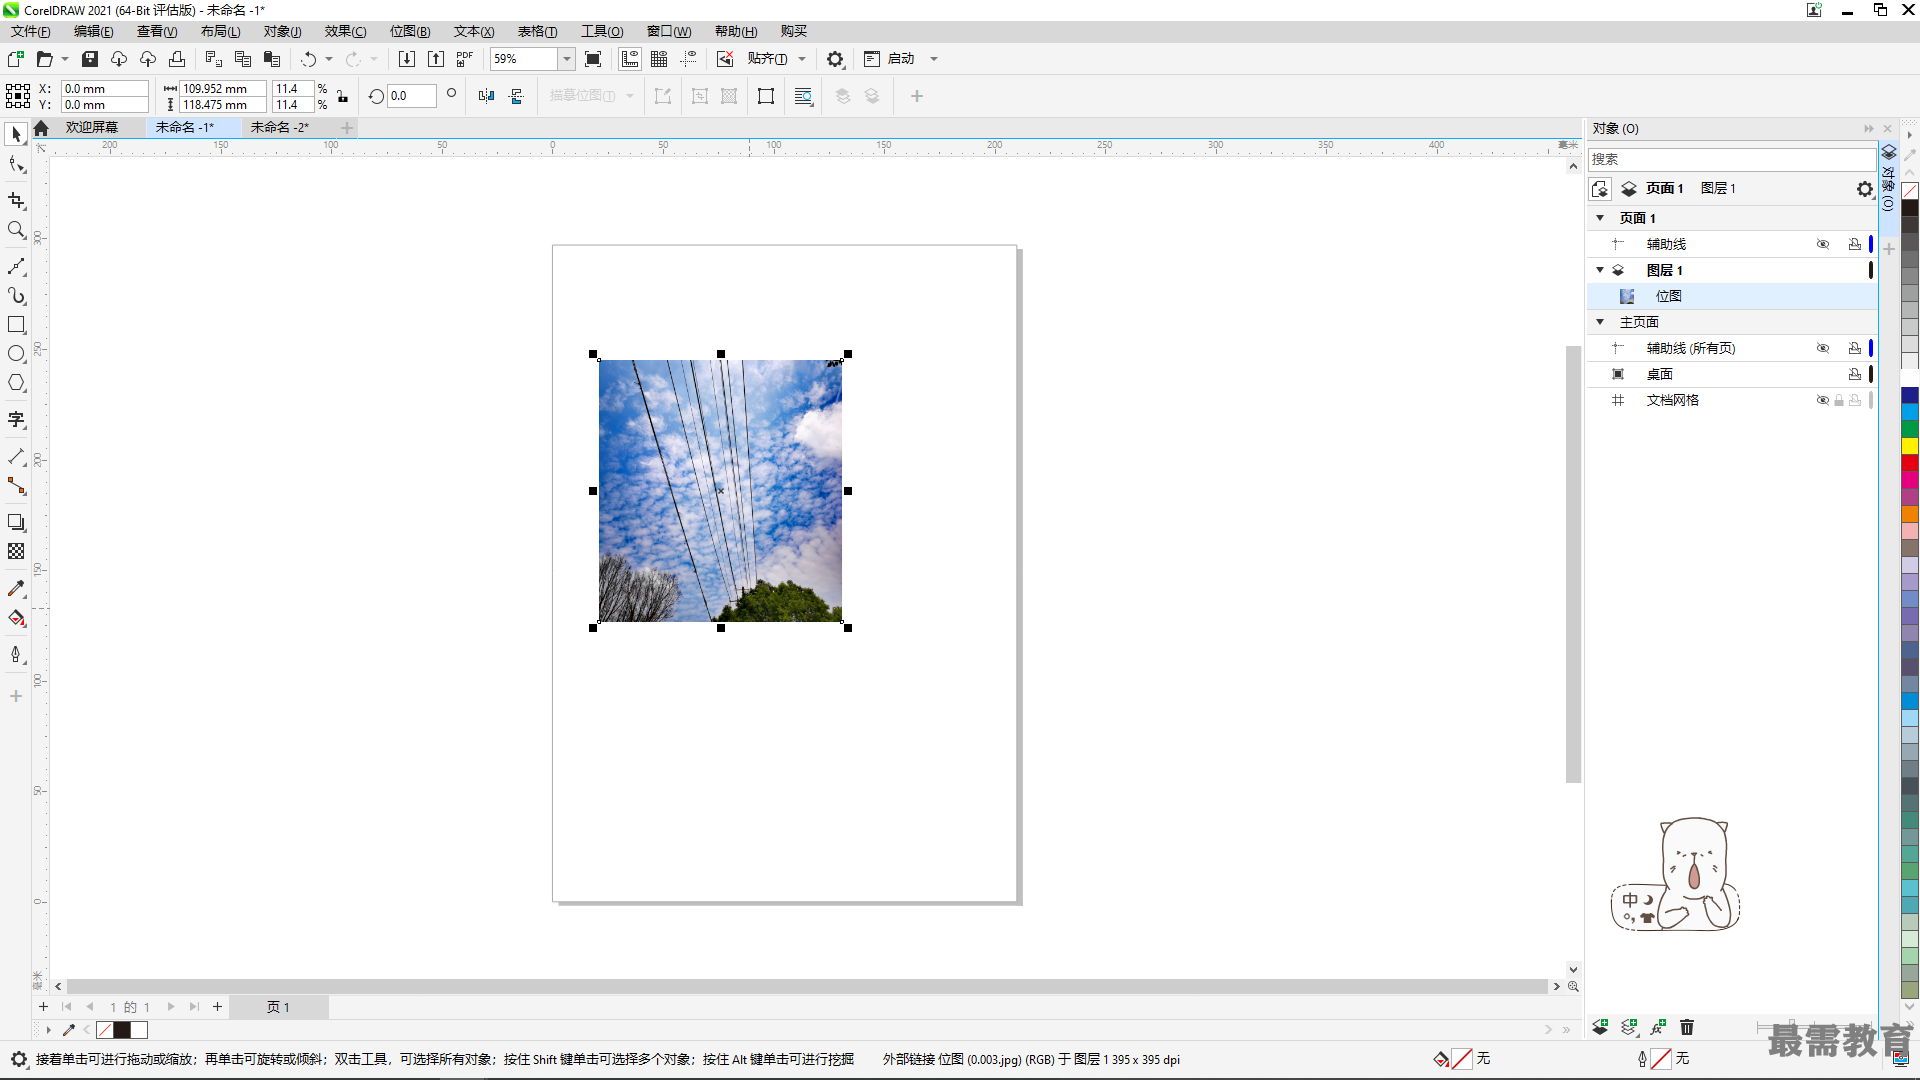Add a new document tab with plus
Screen dimensions: 1920x1080
pyautogui.click(x=347, y=128)
